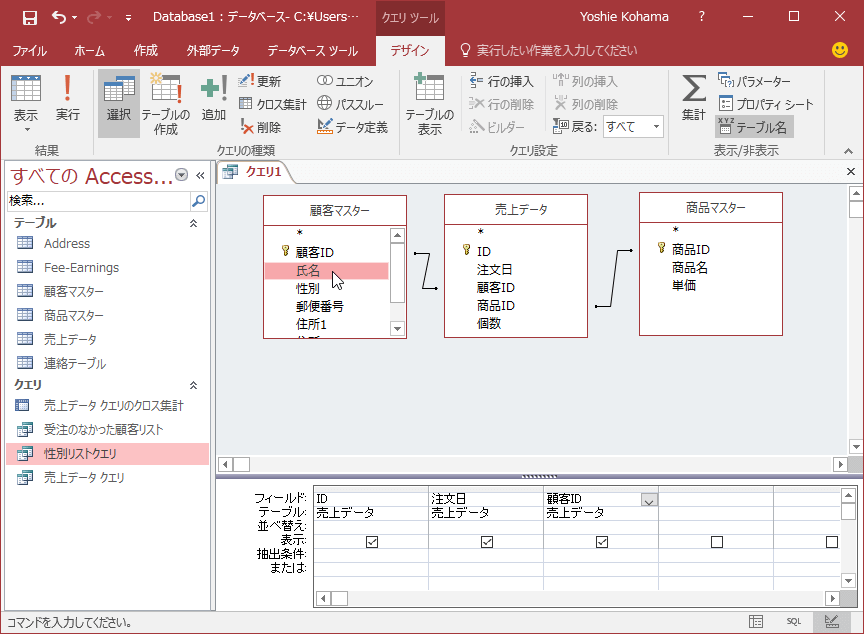Uncheck 表示 checkbox for ID column
The height and width of the screenshot is (634, 864).
[x=372, y=542]
